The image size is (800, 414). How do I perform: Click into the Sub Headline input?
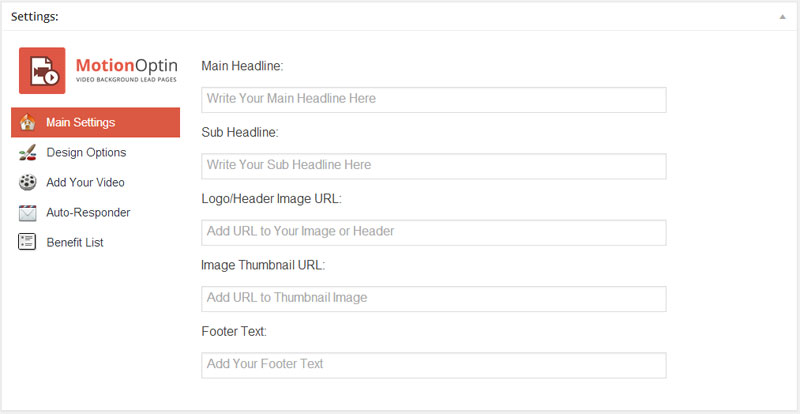pyautogui.click(x=434, y=166)
